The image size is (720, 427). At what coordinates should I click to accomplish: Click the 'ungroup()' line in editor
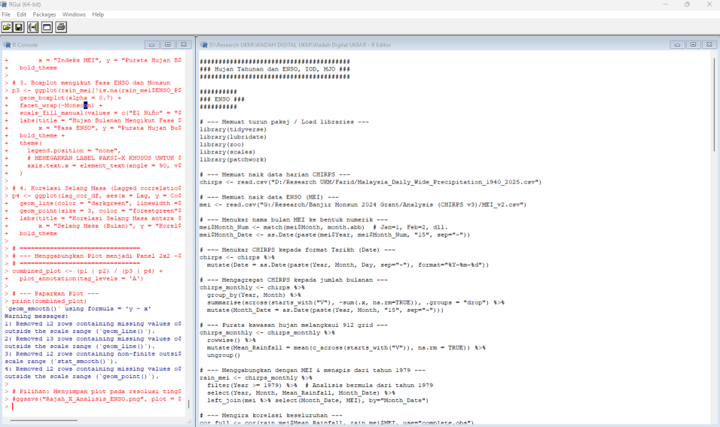224,355
